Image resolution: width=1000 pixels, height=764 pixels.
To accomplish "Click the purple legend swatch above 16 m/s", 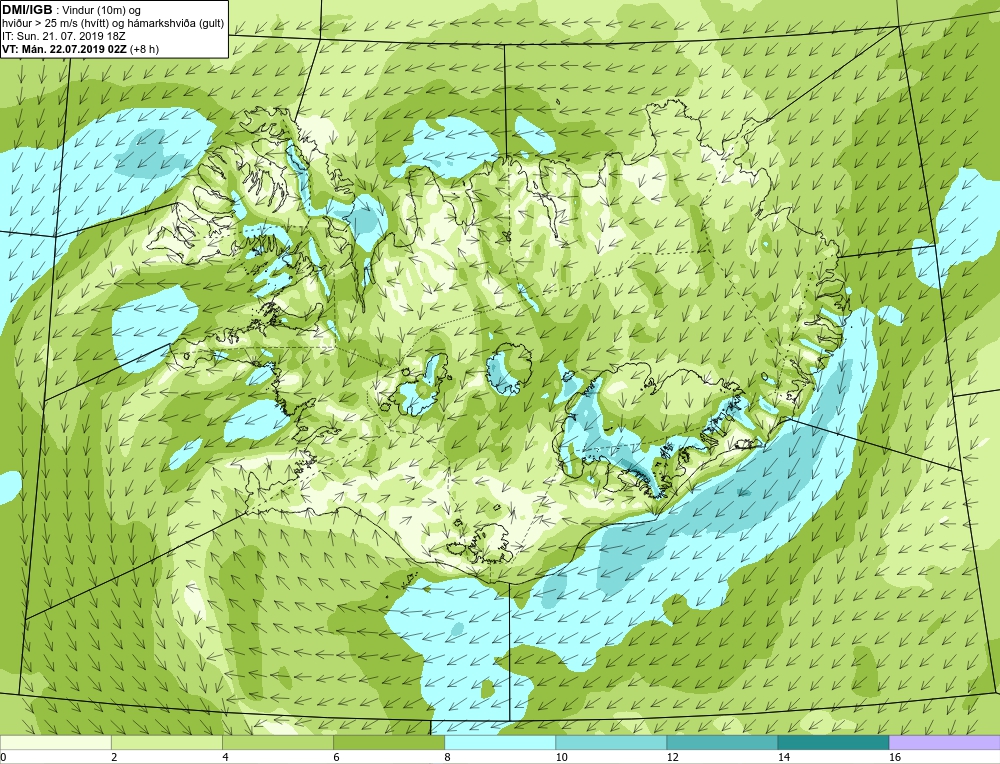I will coord(945,743).
